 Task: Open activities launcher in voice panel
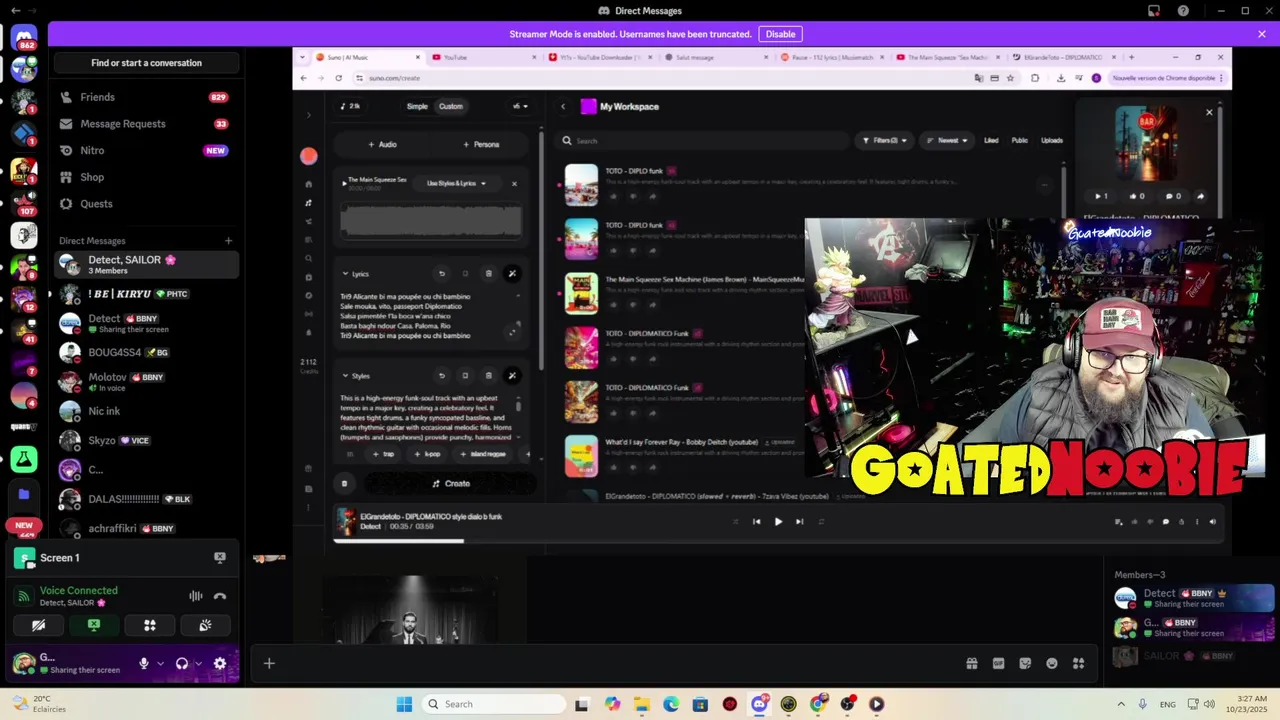150,625
